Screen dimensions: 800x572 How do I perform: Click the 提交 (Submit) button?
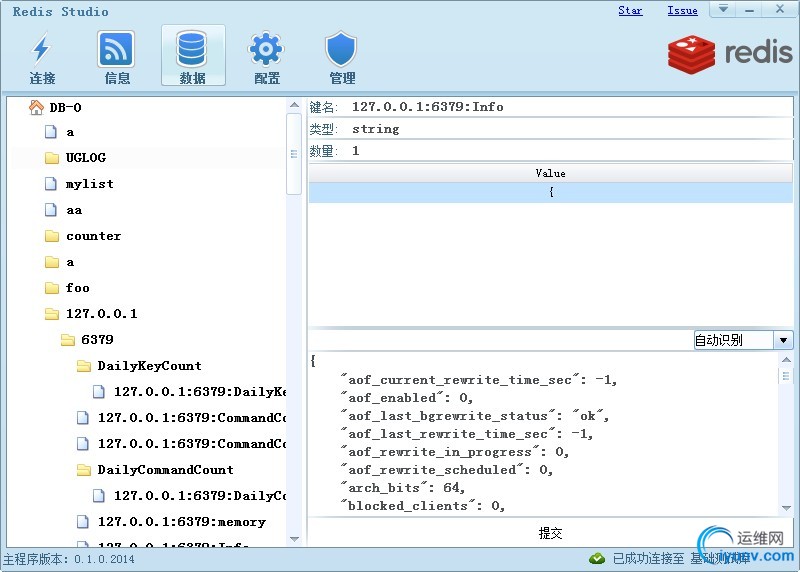550,533
